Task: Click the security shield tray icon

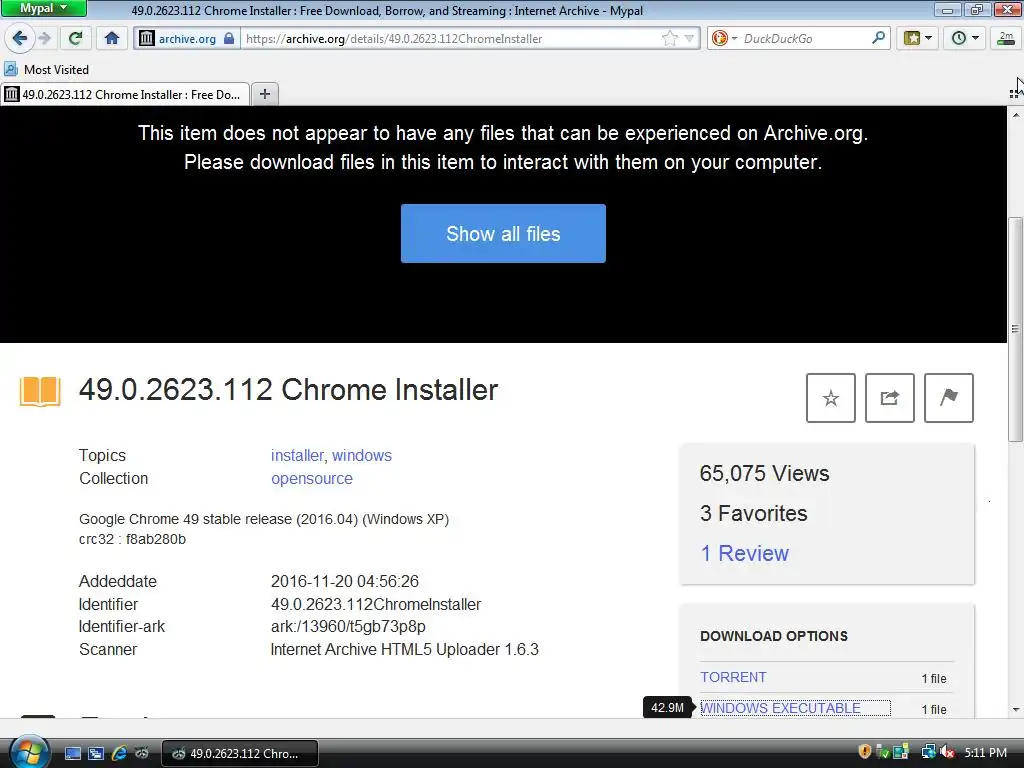Action: click(x=865, y=752)
